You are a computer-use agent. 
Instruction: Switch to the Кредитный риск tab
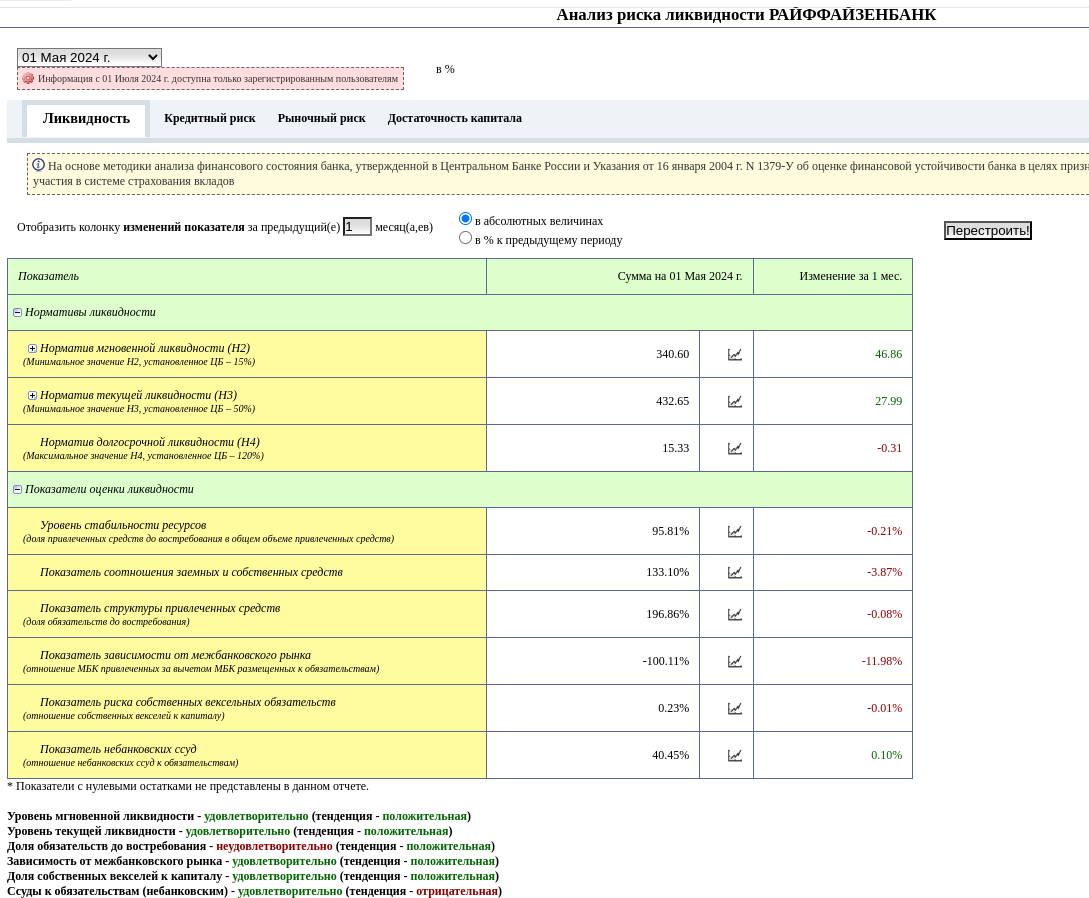[210, 118]
